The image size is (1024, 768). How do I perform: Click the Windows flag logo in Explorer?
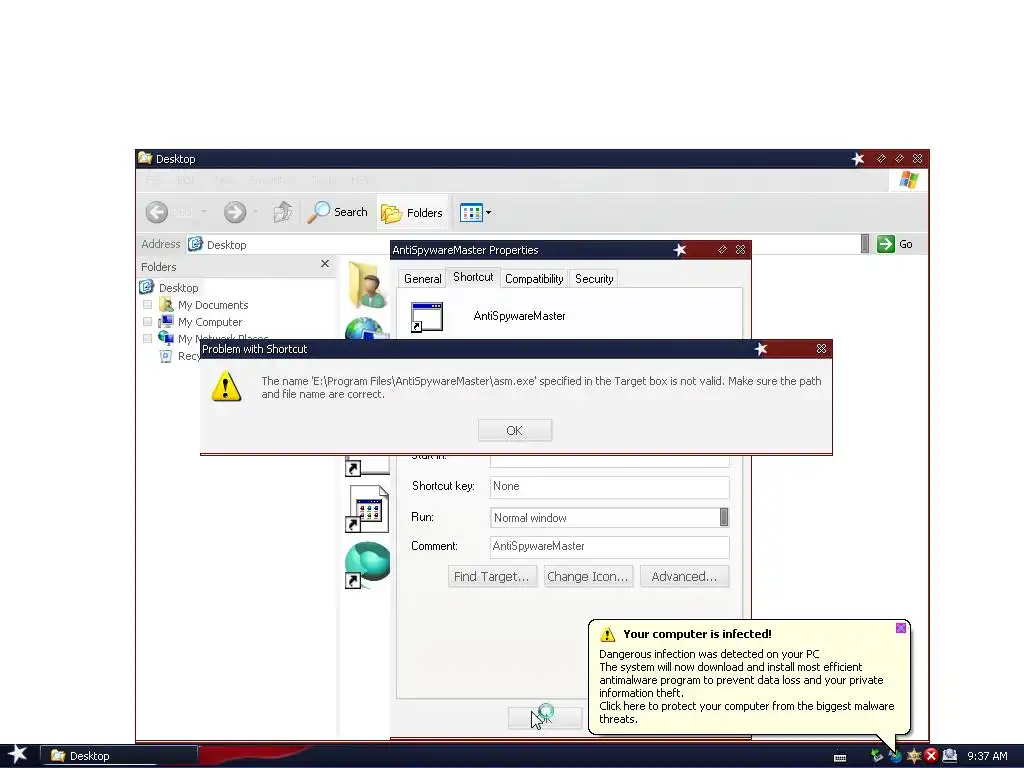(x=908, y=180)
